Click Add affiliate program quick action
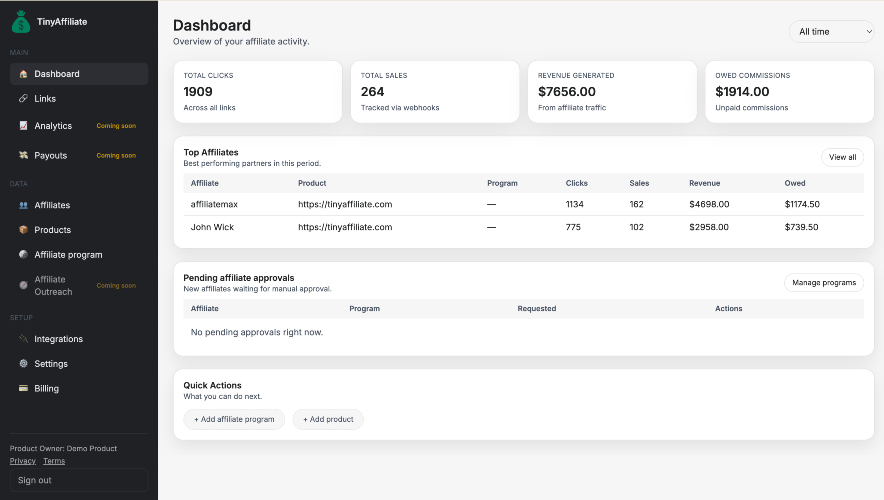The width and height of the screenshot is (884, 500). 234,419
